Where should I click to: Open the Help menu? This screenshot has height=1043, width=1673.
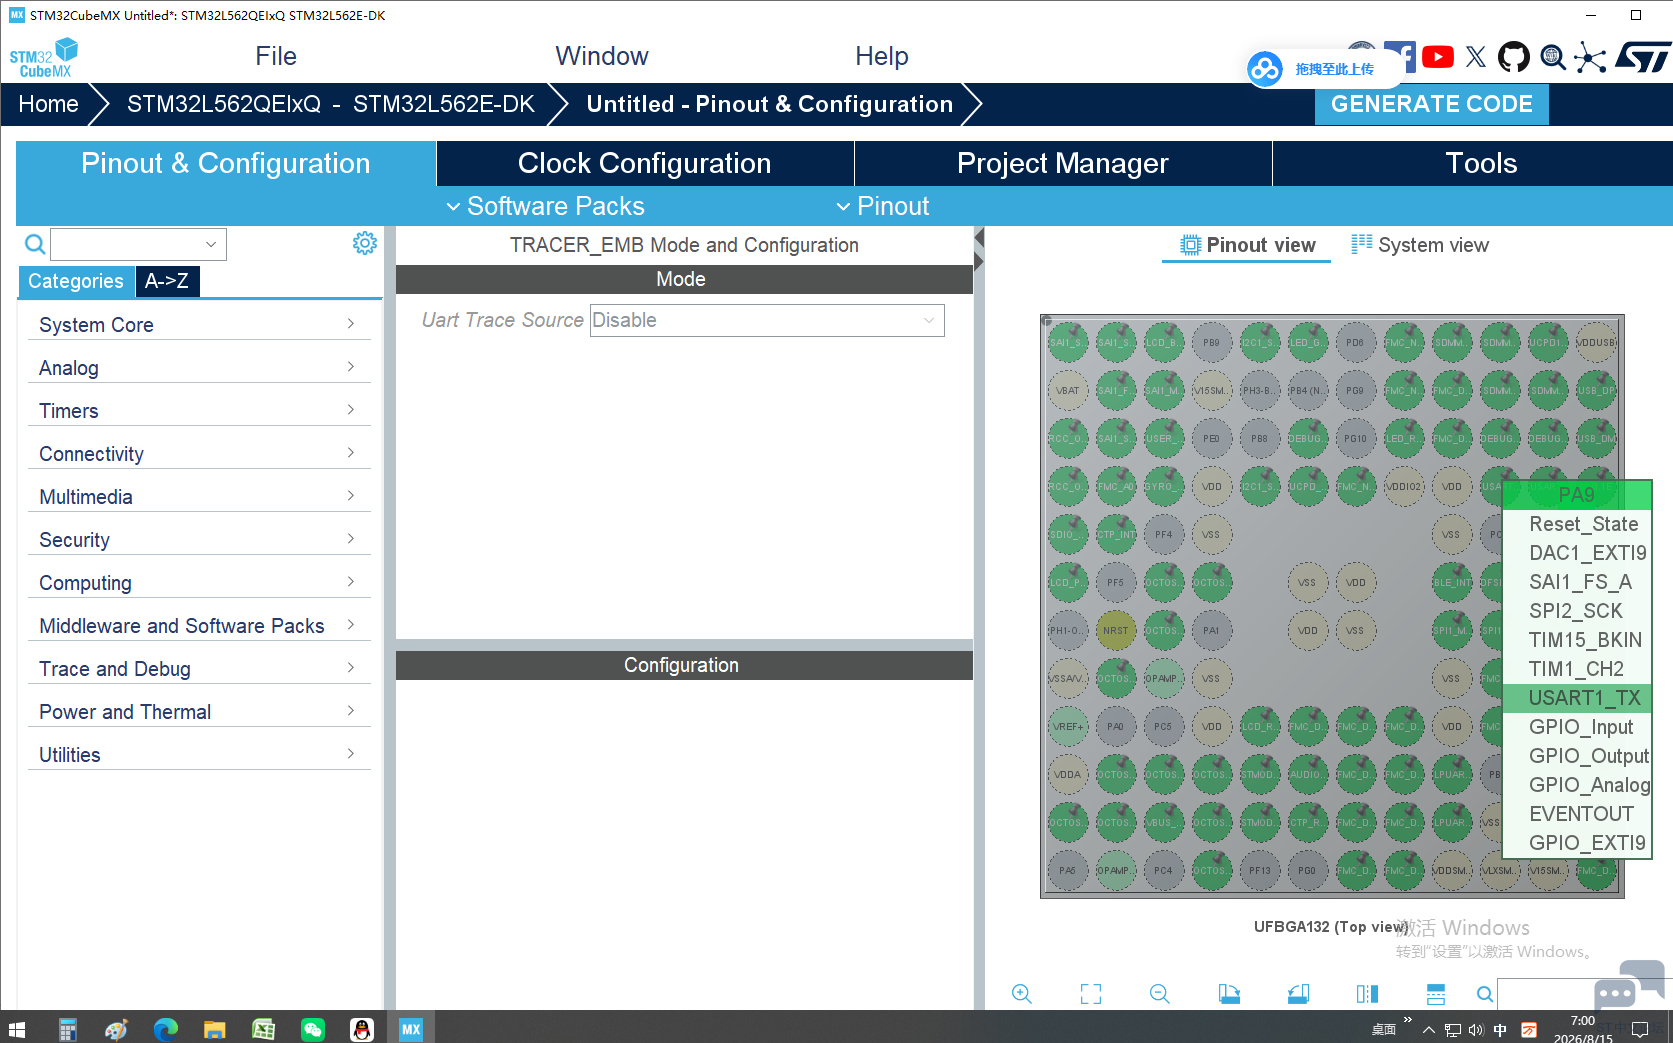[x=882, y=56]
